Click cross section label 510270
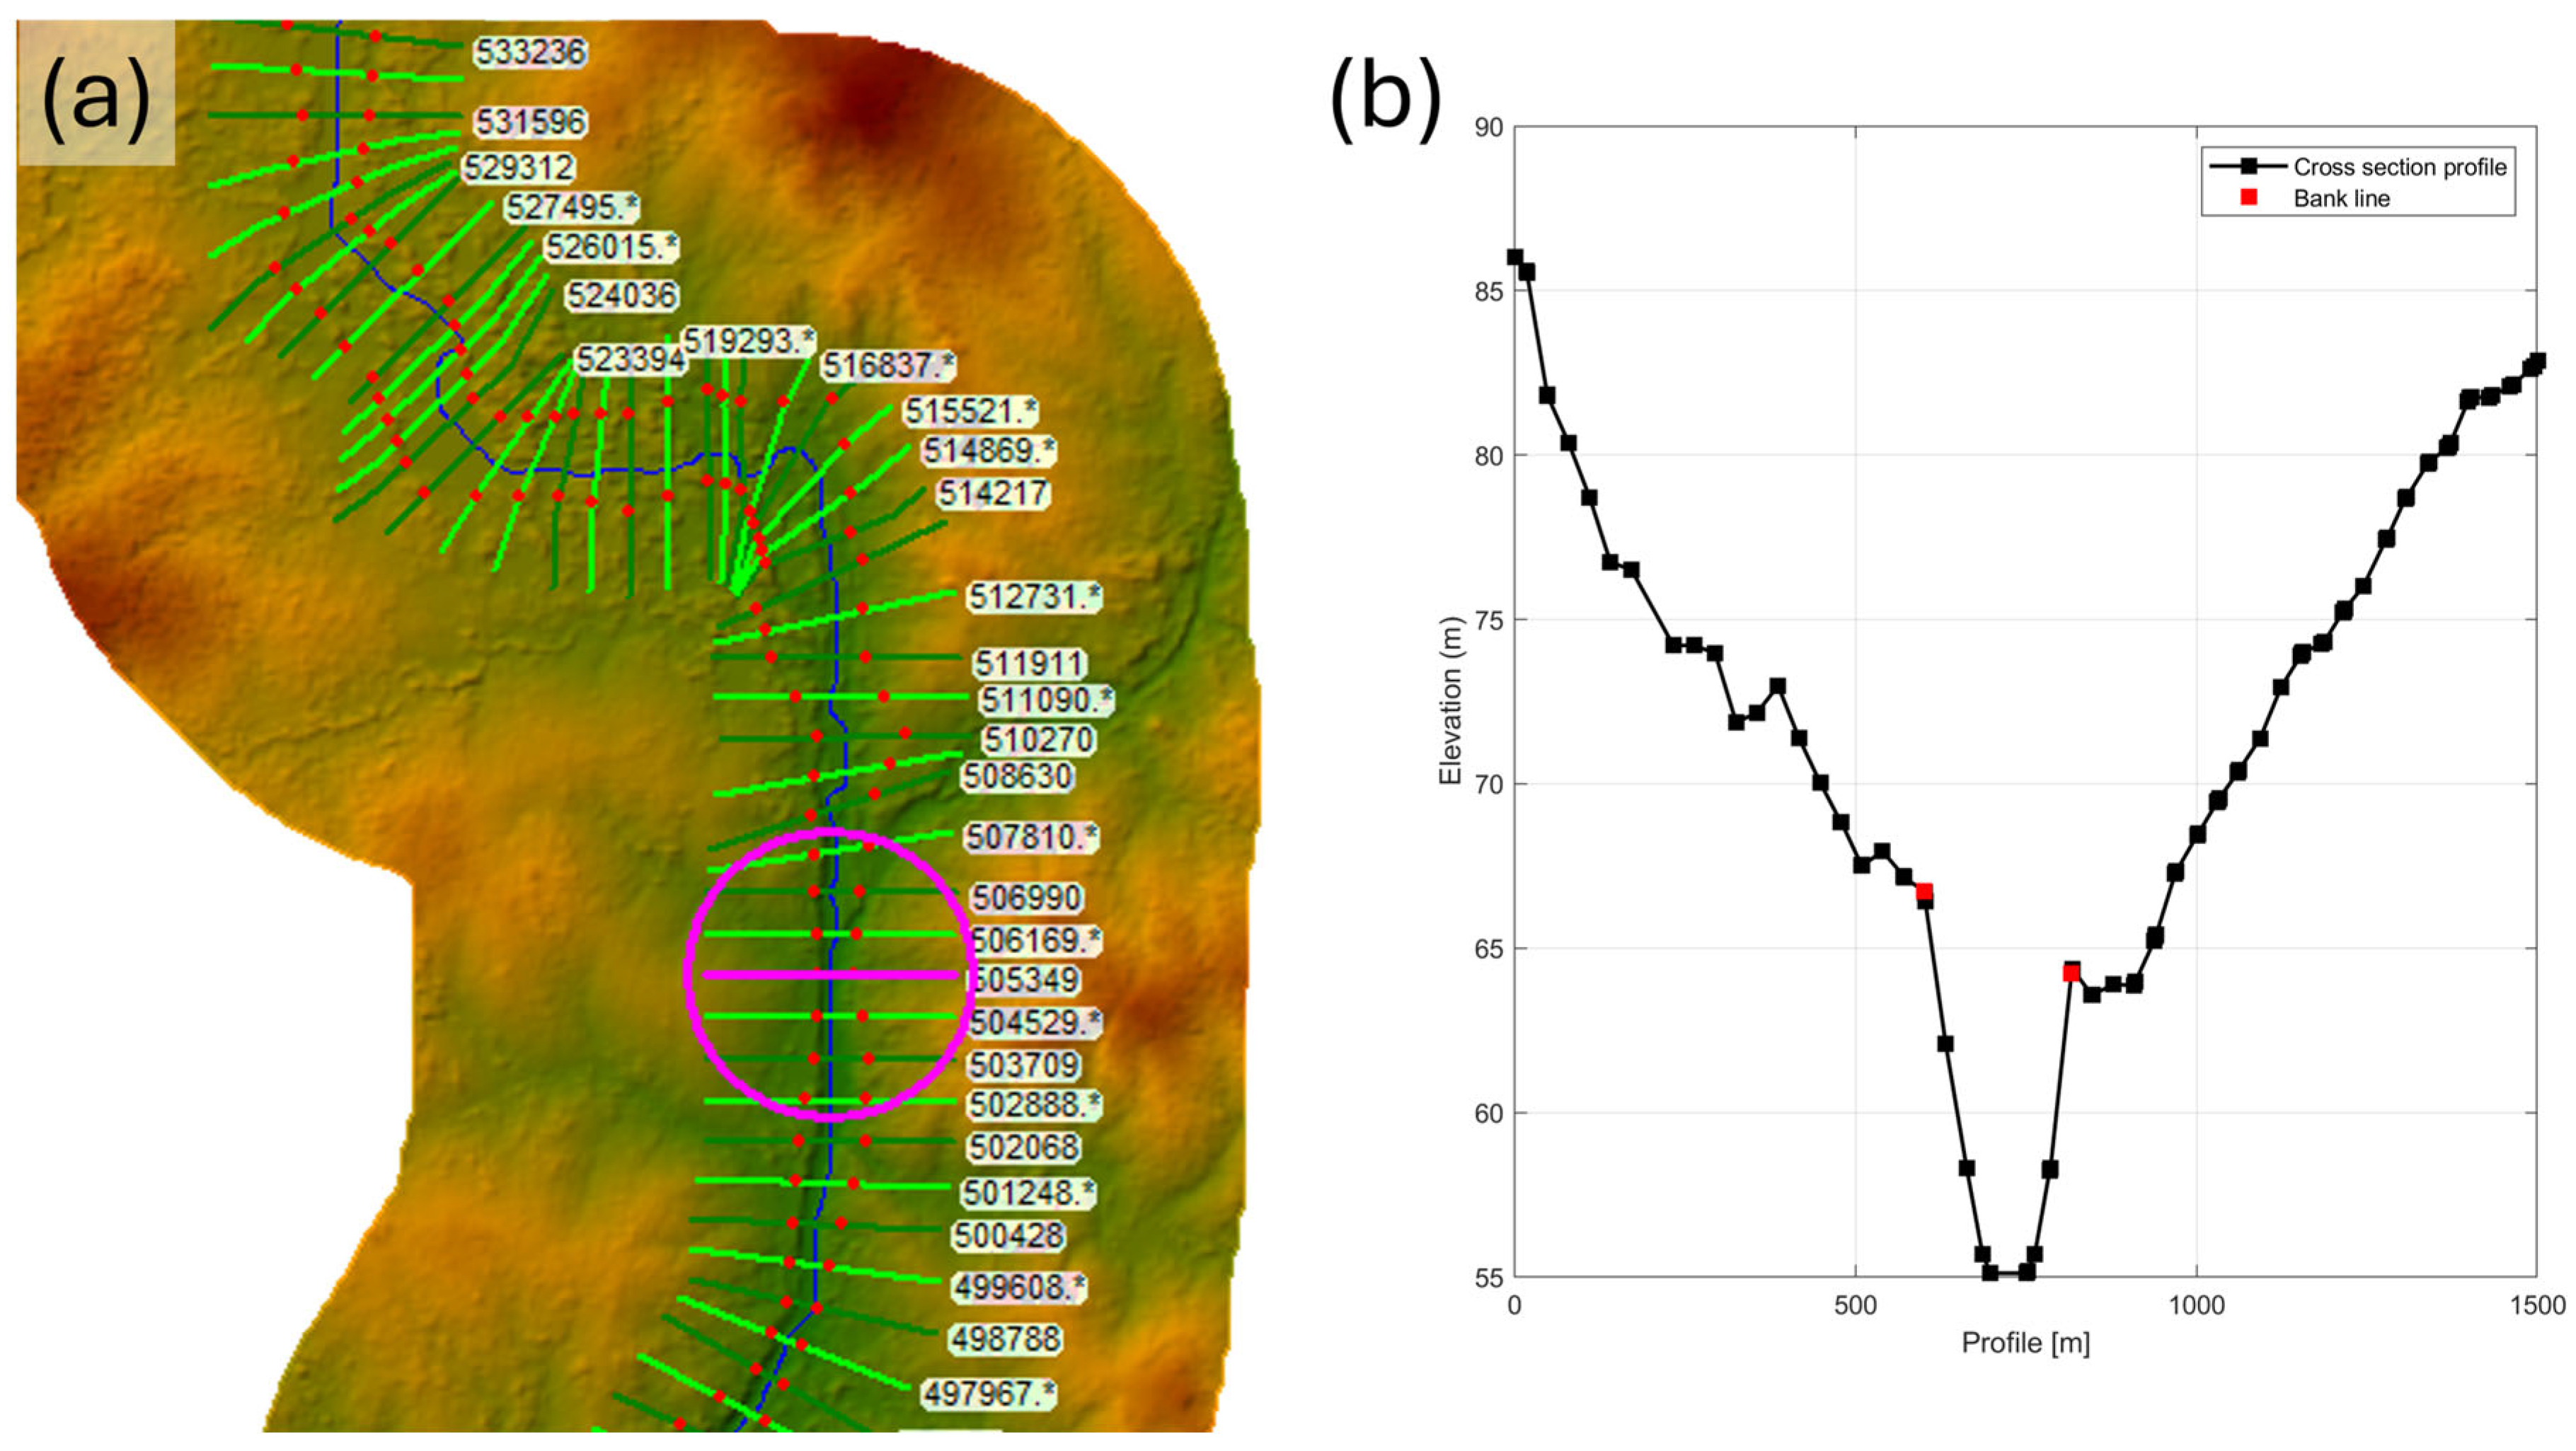Screen dimensions: 2576x1451 [1038, 740]
